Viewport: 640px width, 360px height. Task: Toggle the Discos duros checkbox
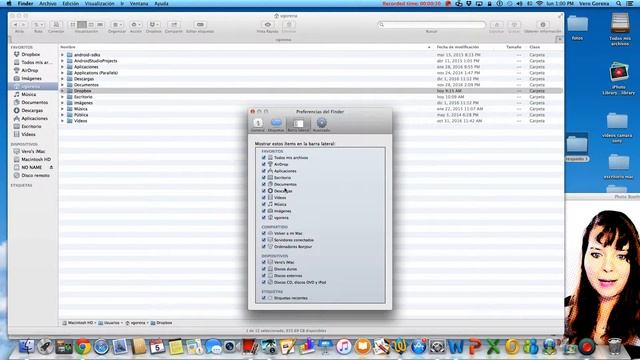[264, 269]
